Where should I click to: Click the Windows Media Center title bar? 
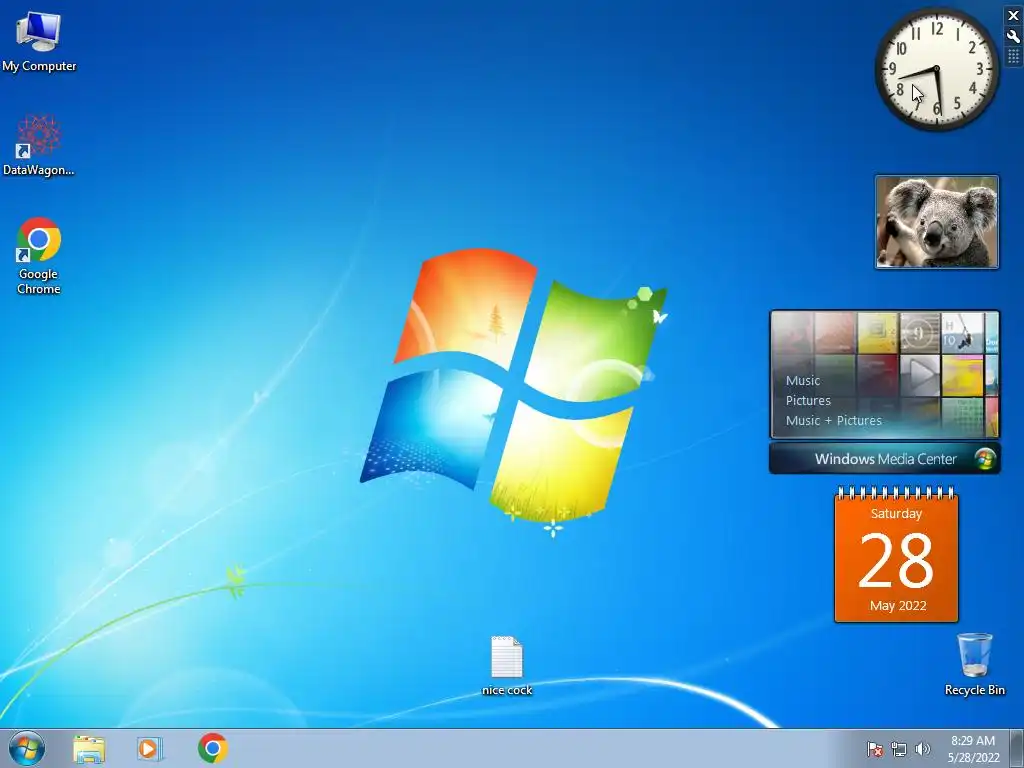[x=885, y=458]
